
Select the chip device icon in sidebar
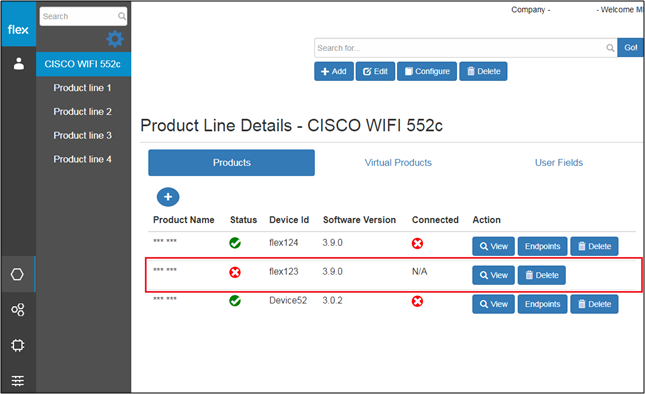pos(18,345)
